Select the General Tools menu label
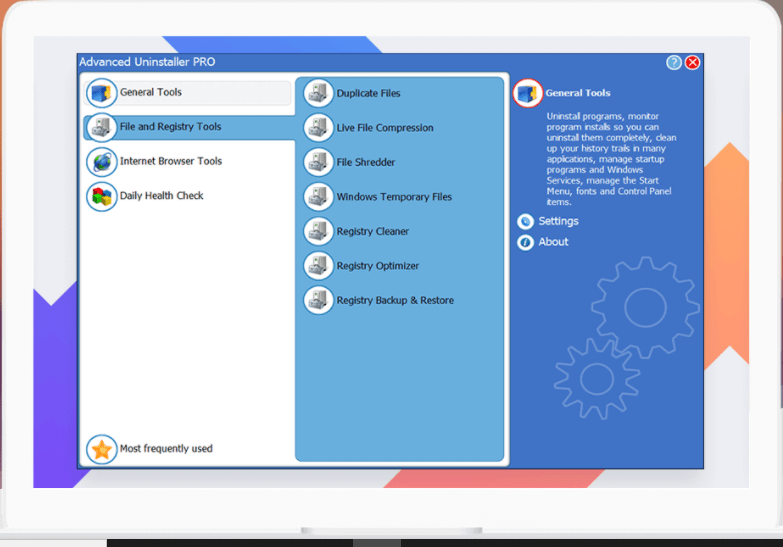Viewport: 783px width, 547px height. (x=151, y=92)
